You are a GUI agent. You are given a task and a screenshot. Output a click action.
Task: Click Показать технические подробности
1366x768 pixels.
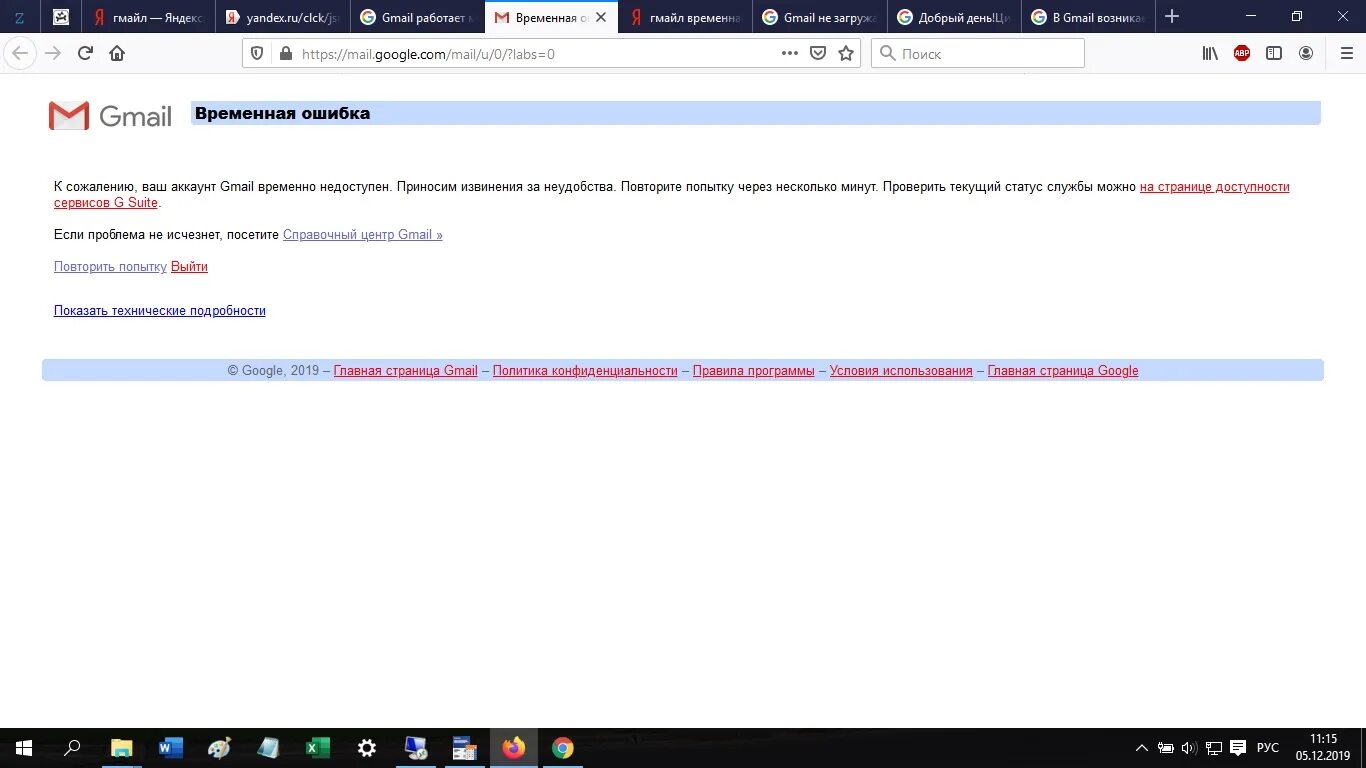(x=160, y=311)
